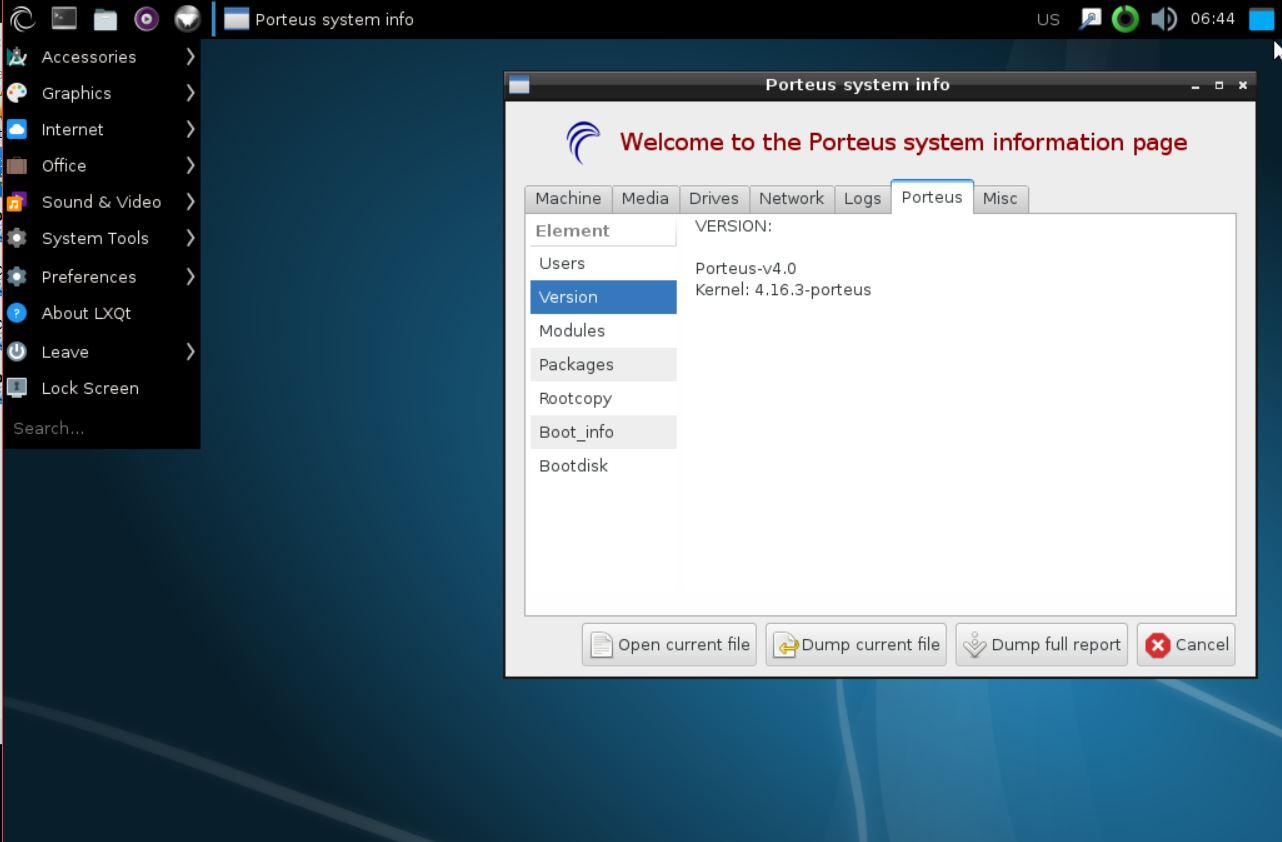This screenshot has height=842, width=1282.
Task: Switch to the Drives tab
Action: (714, 198)
